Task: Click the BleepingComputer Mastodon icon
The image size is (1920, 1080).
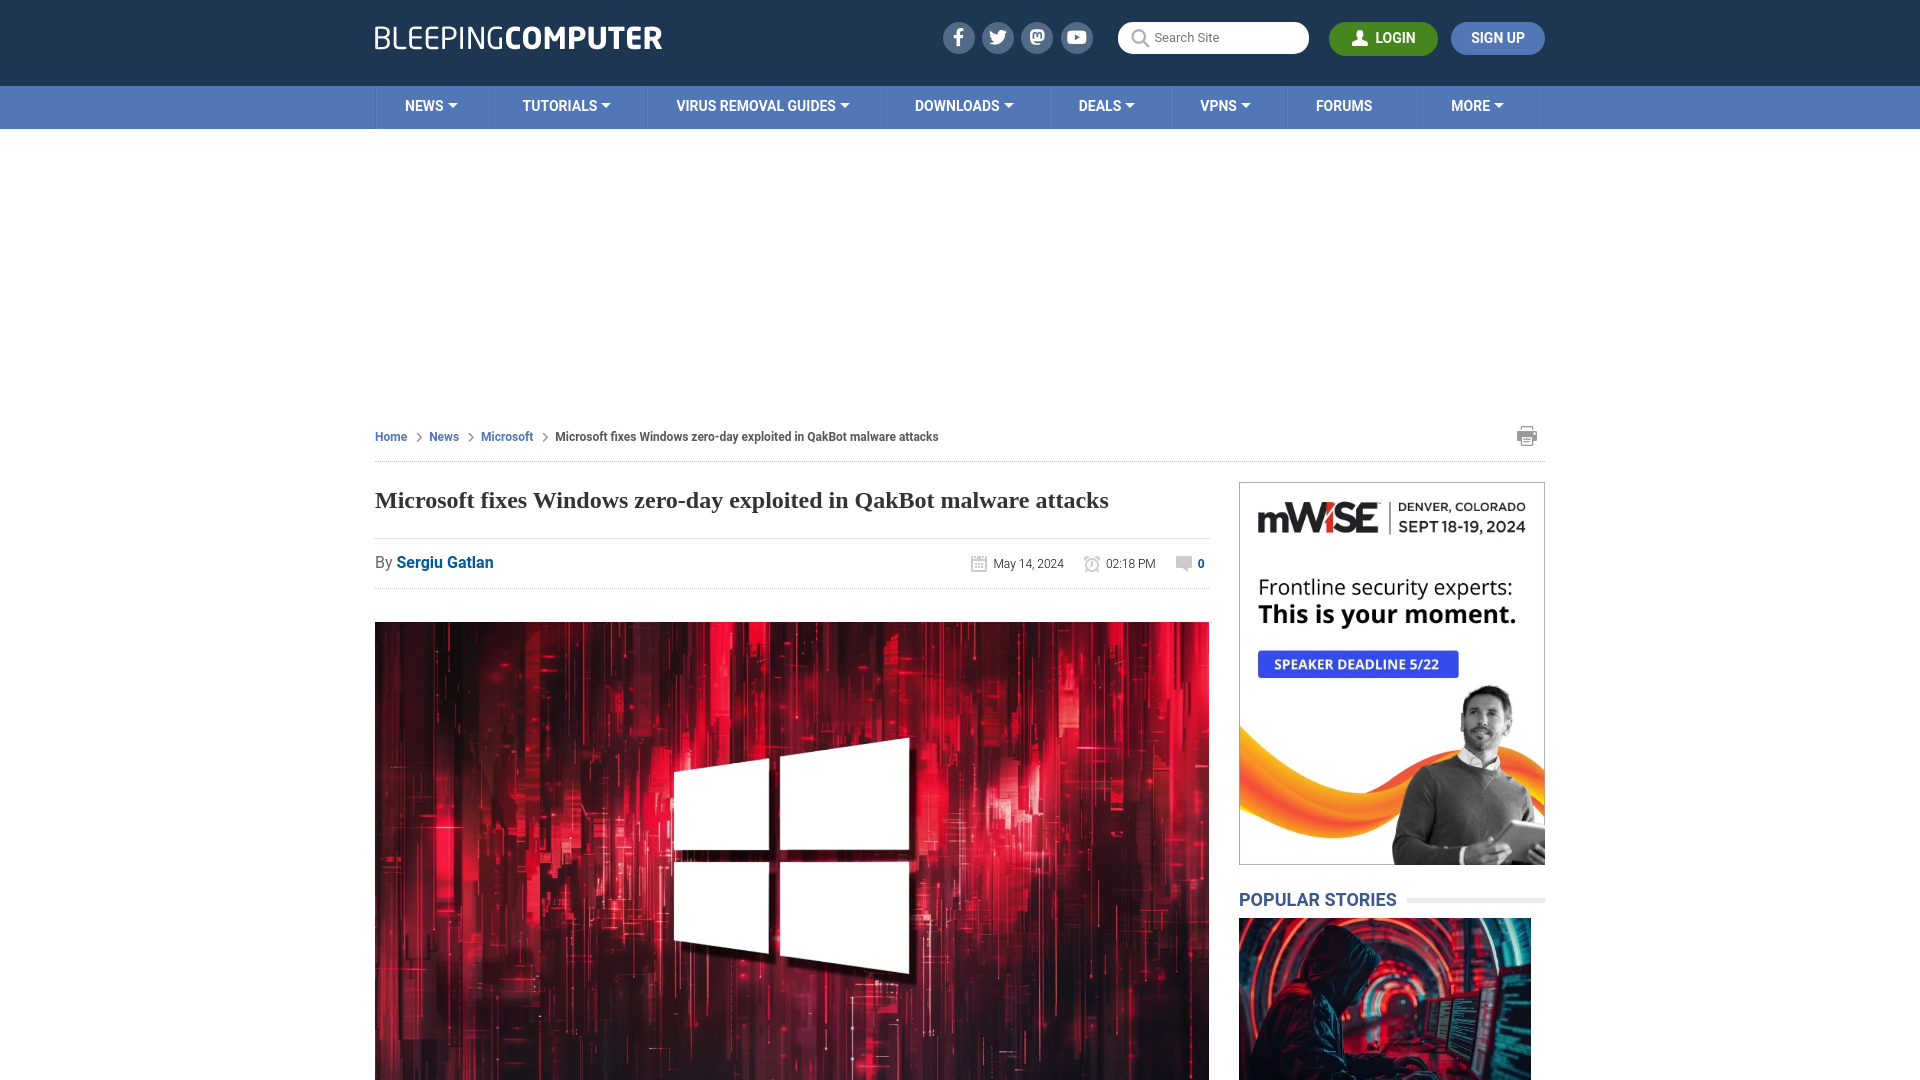Action: [x=1036, y=37]
